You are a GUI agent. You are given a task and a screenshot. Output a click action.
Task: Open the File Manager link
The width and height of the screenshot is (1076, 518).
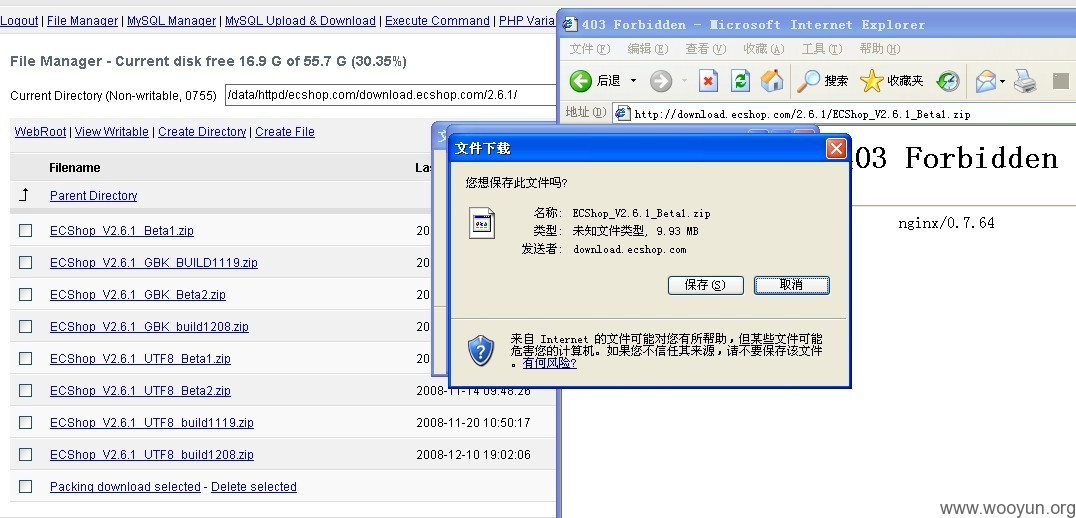82,21
